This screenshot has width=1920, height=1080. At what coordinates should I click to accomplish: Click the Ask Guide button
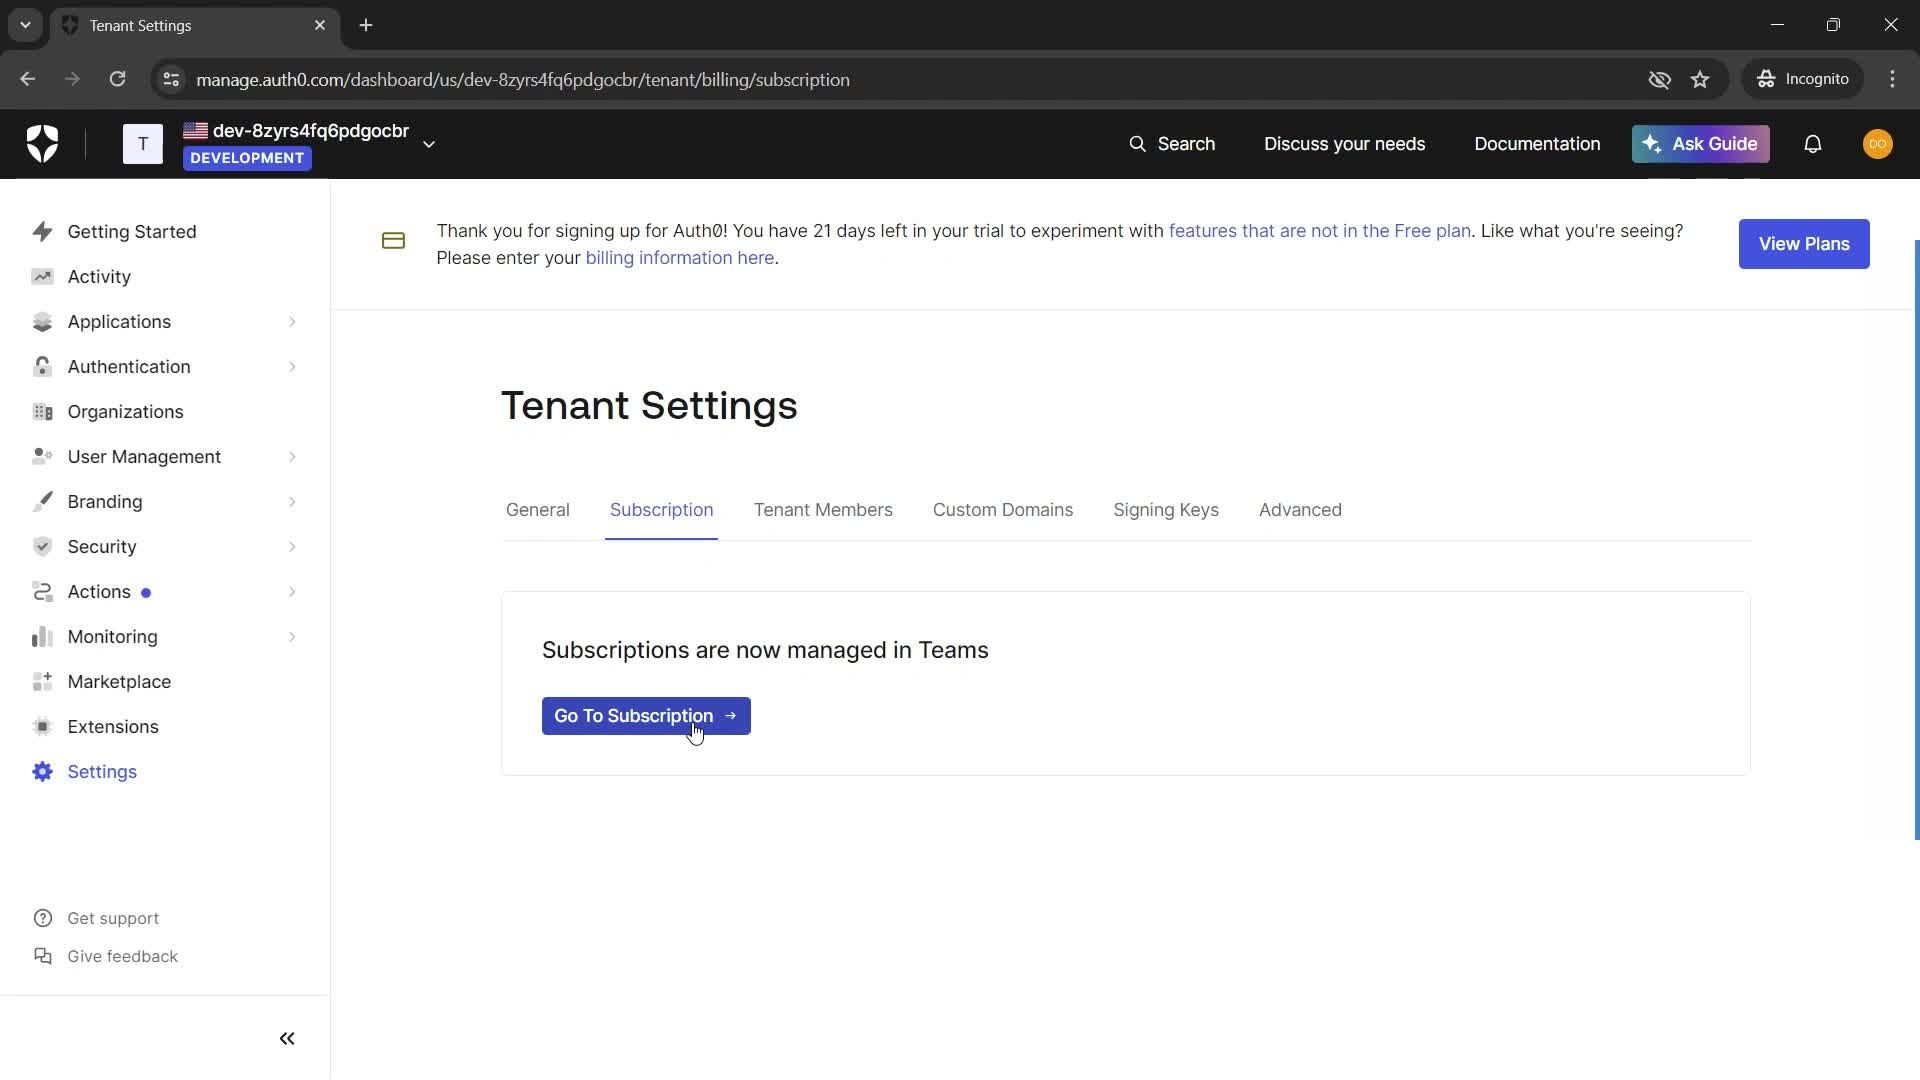[1701, 144]
